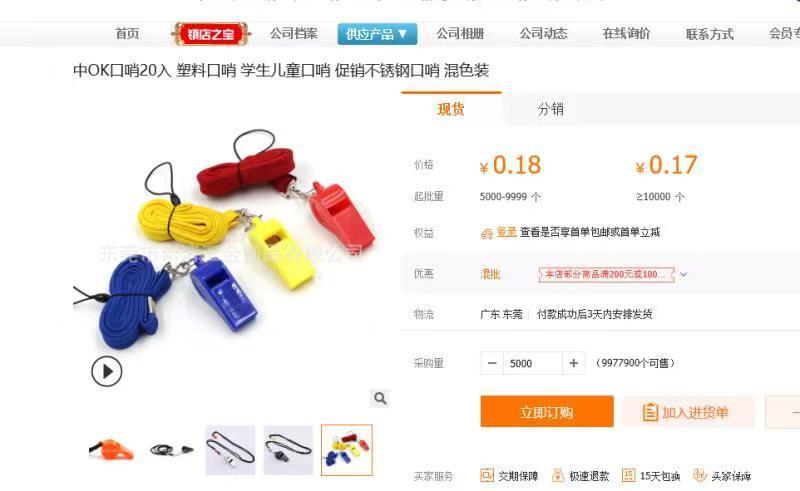Image resolution: width=800 pixels, height=491 pixels.
Task: Click the 加入进货单 button
Action: 688,411
